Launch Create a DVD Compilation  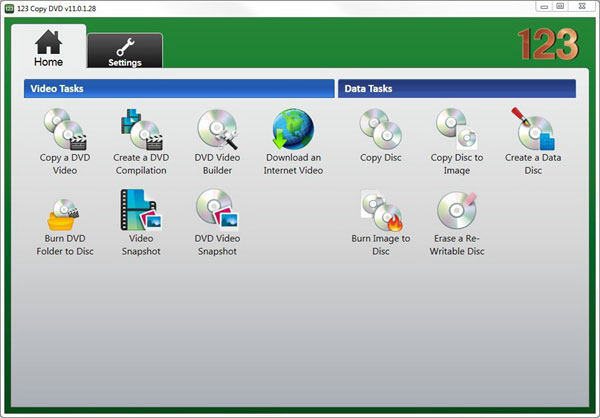click(140, 131)
